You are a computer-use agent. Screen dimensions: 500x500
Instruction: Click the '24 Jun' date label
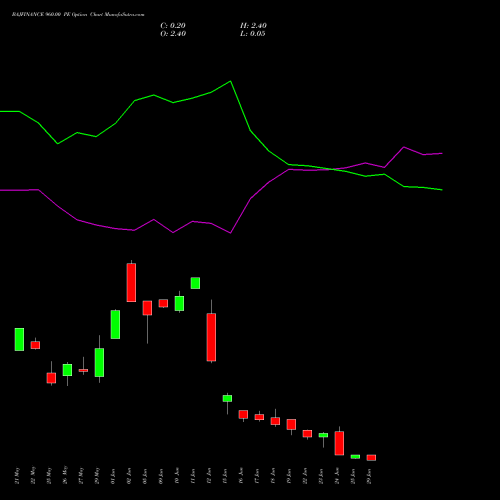(337, 476)
